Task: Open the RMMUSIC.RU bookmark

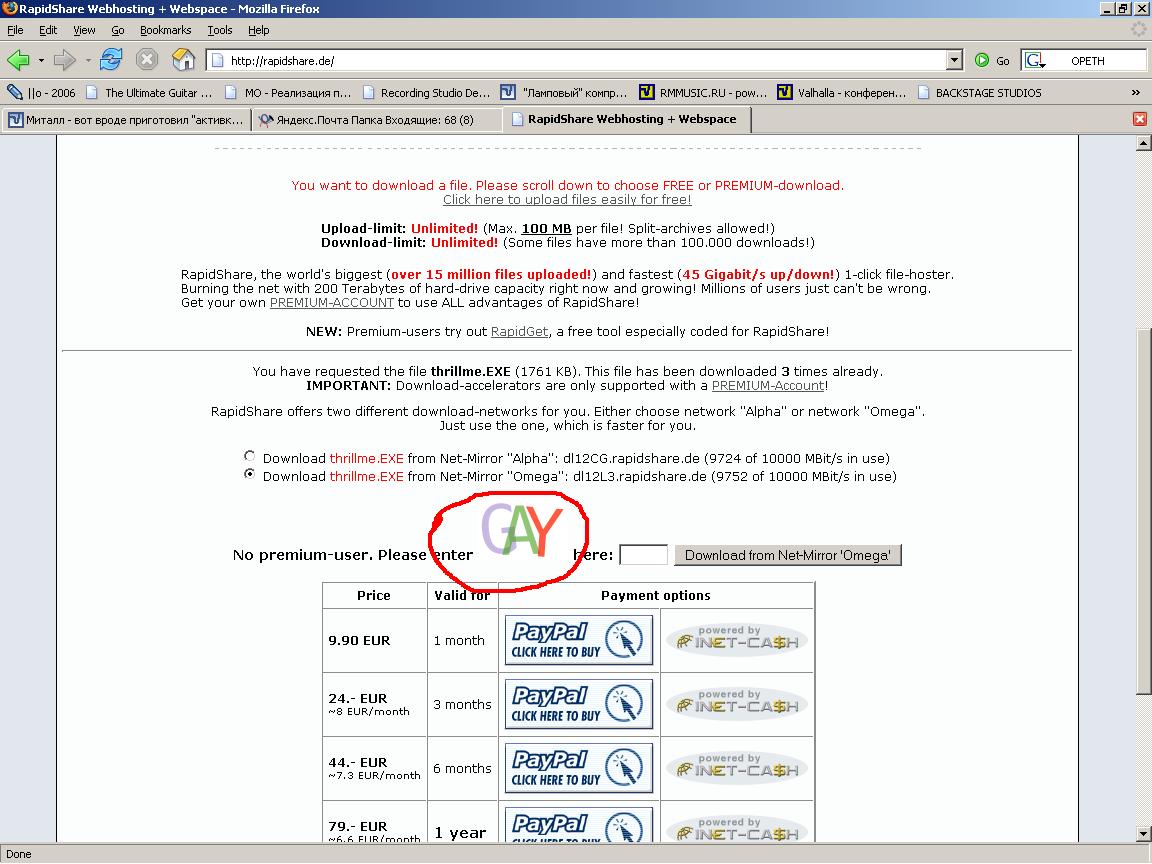Action: click(x=703, y=93)
